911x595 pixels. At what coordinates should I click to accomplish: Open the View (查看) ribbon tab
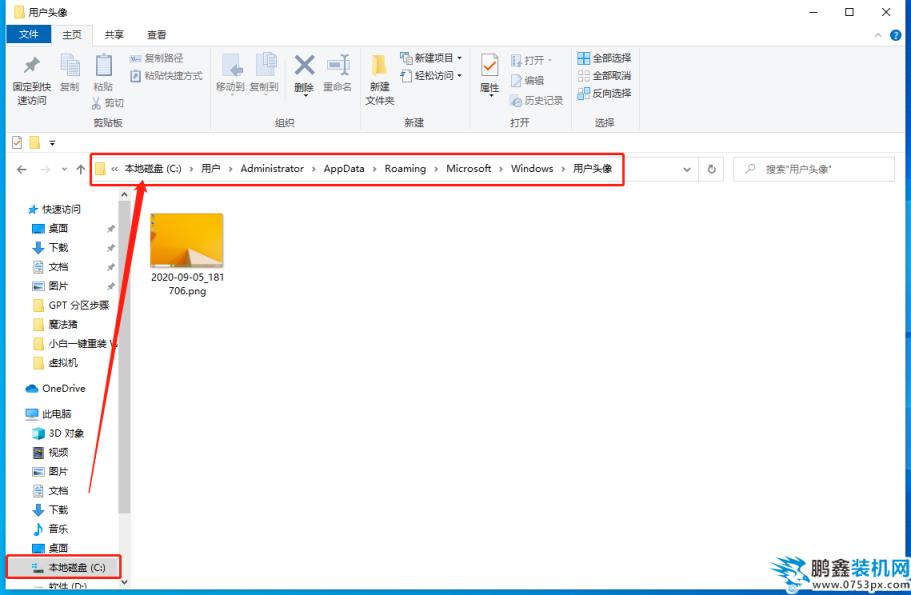157,34
